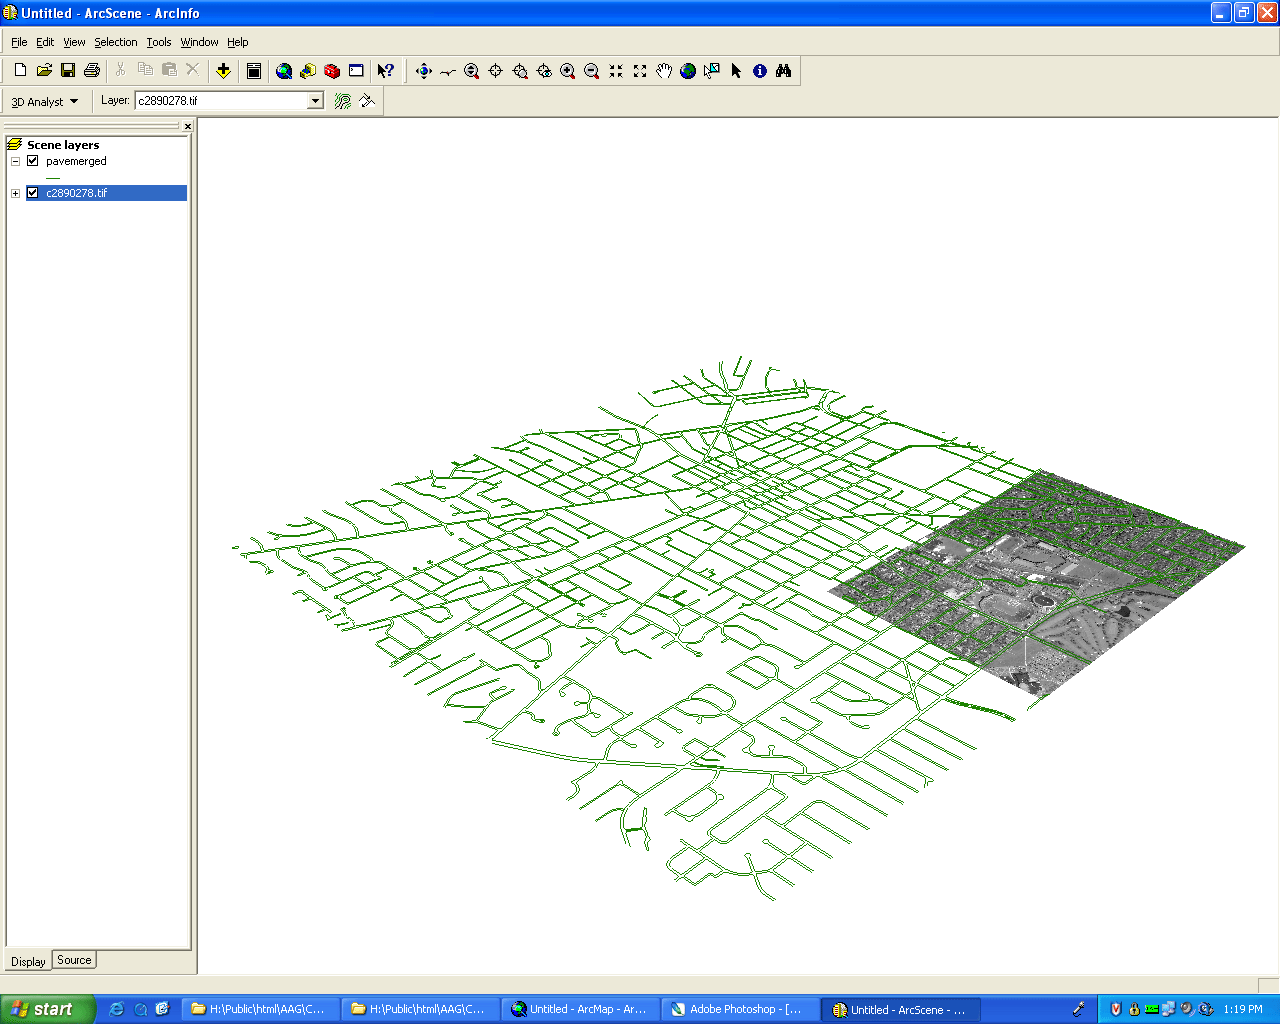
Task: Switch to Adobe Photoshop in the taskbar
Action: point(739,1009)
